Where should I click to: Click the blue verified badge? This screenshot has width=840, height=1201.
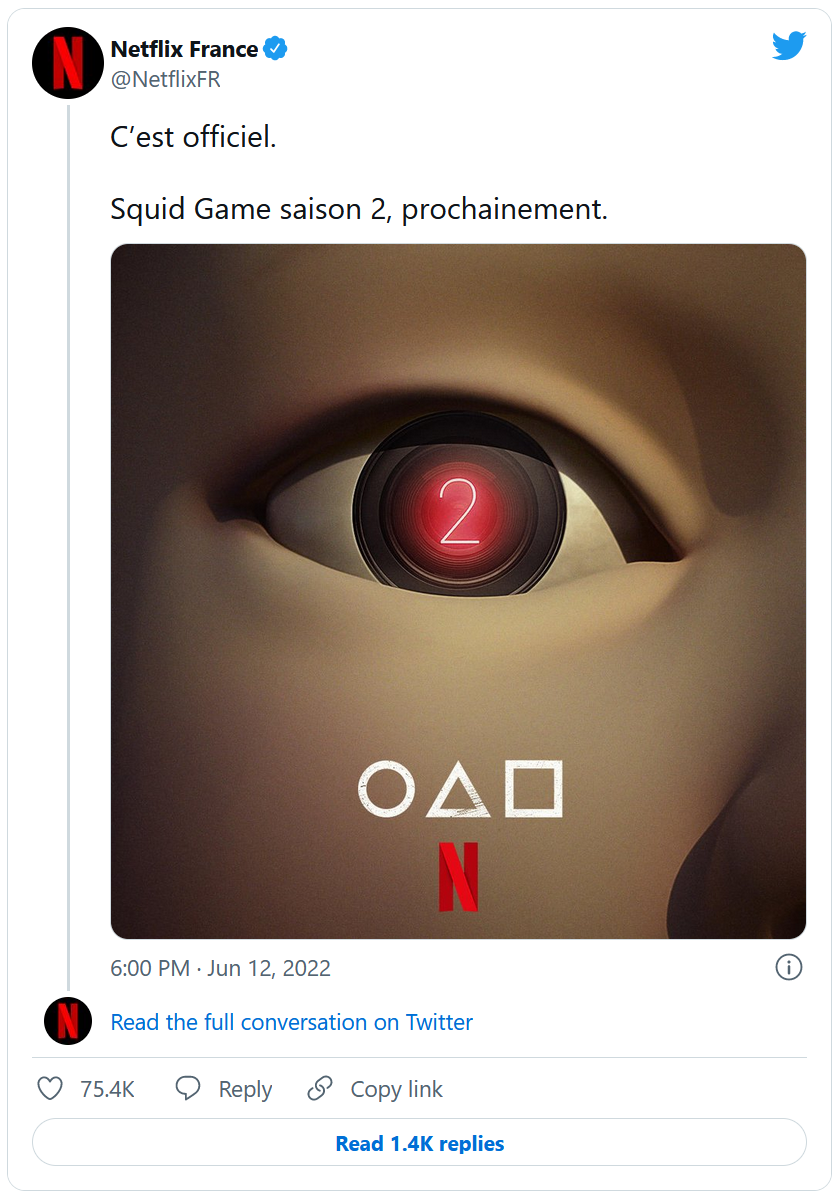pyautogui.click(x=276, y=49)
